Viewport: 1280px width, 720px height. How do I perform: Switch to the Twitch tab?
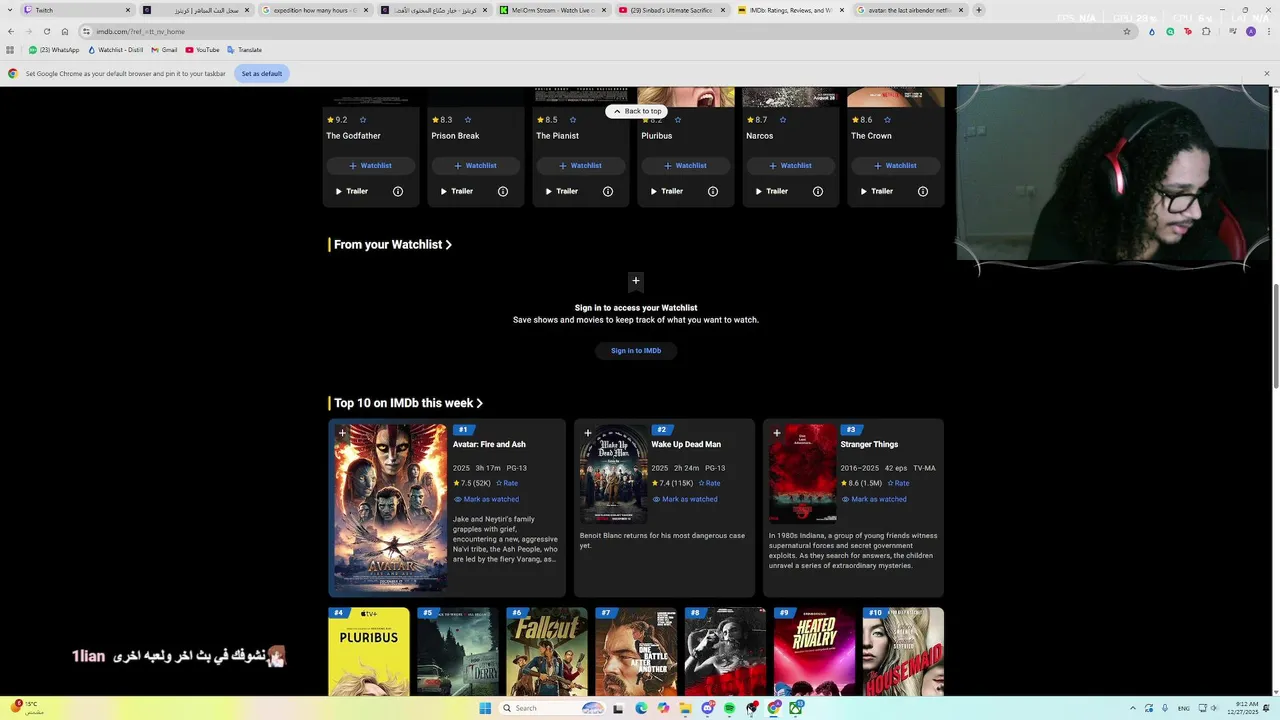[x=77, y=10]
